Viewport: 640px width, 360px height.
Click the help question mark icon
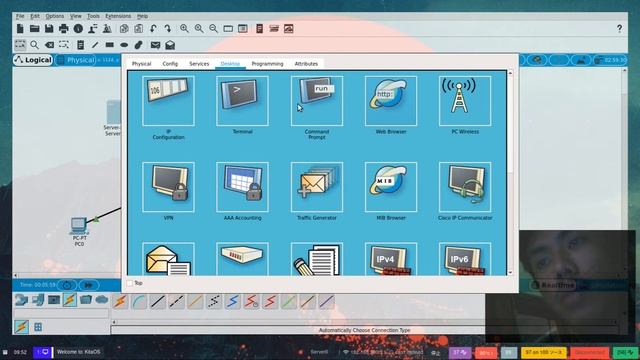[x=620, y=29]
